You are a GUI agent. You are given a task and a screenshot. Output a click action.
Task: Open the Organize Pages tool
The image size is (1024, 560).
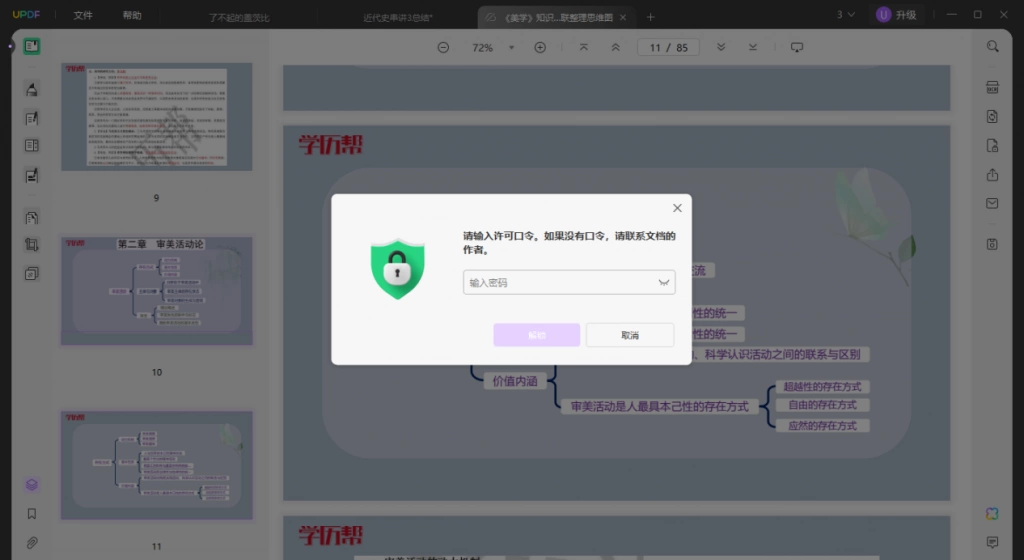(31, 217)
